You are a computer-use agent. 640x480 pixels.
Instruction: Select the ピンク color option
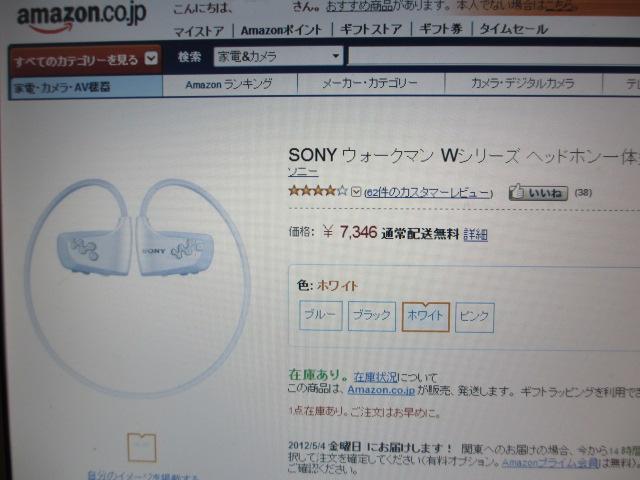click(x=474, y=318)
